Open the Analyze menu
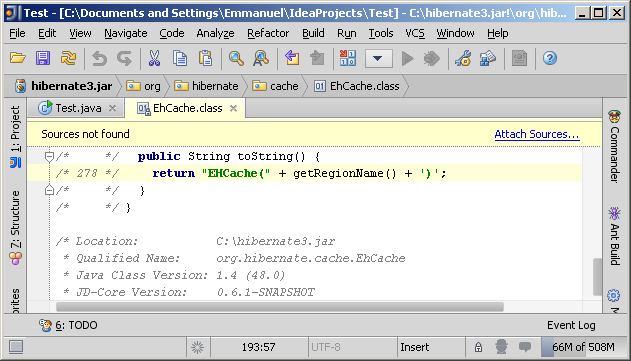 (x=215, y=33)
